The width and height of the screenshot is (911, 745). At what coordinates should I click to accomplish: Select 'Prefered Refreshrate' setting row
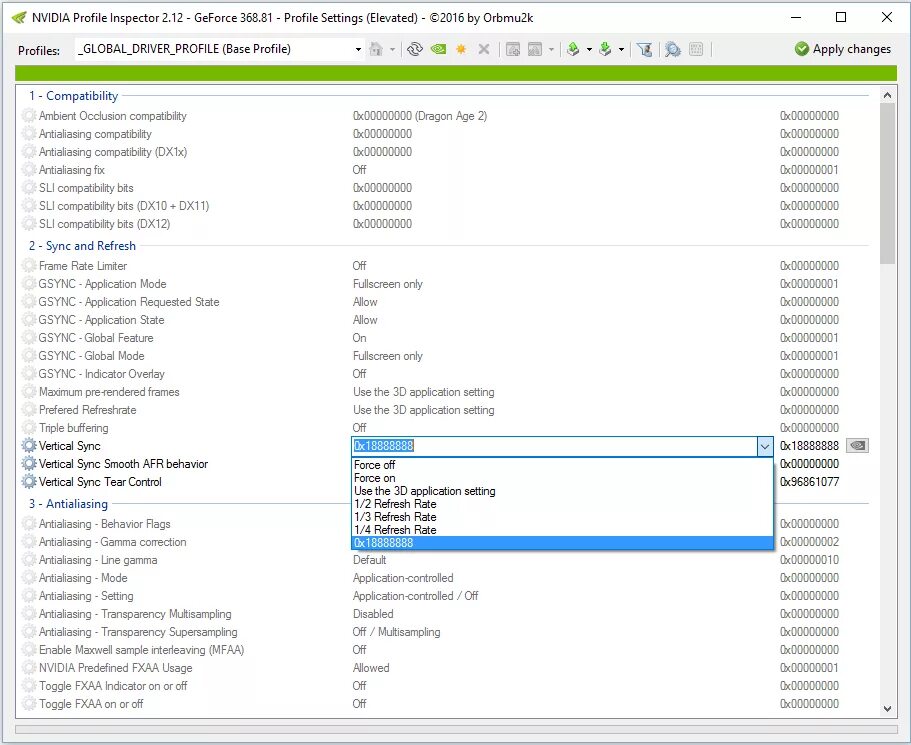click(x=446, y=410)
